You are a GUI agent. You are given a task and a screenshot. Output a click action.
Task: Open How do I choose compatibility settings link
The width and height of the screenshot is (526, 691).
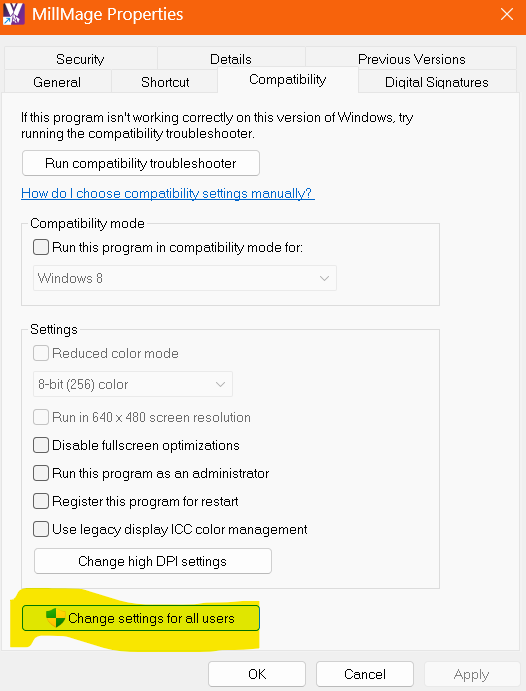168,193
